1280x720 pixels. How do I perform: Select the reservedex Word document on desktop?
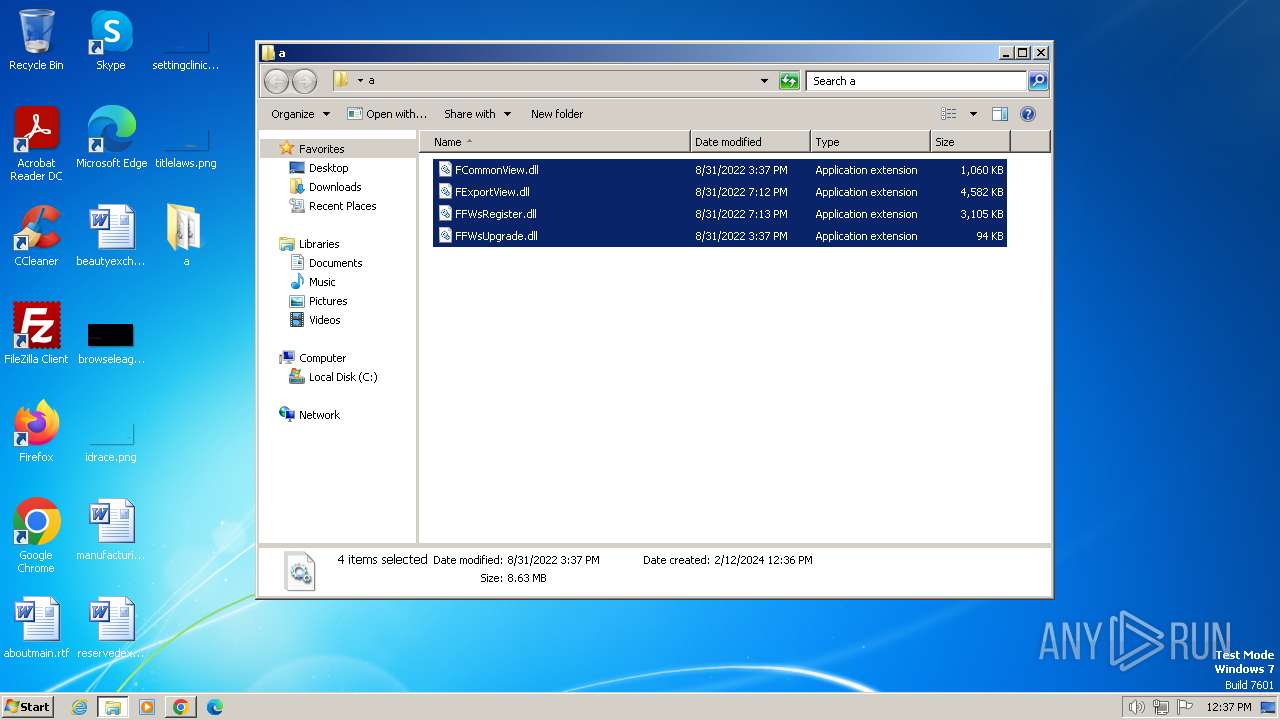click(111, 628)
